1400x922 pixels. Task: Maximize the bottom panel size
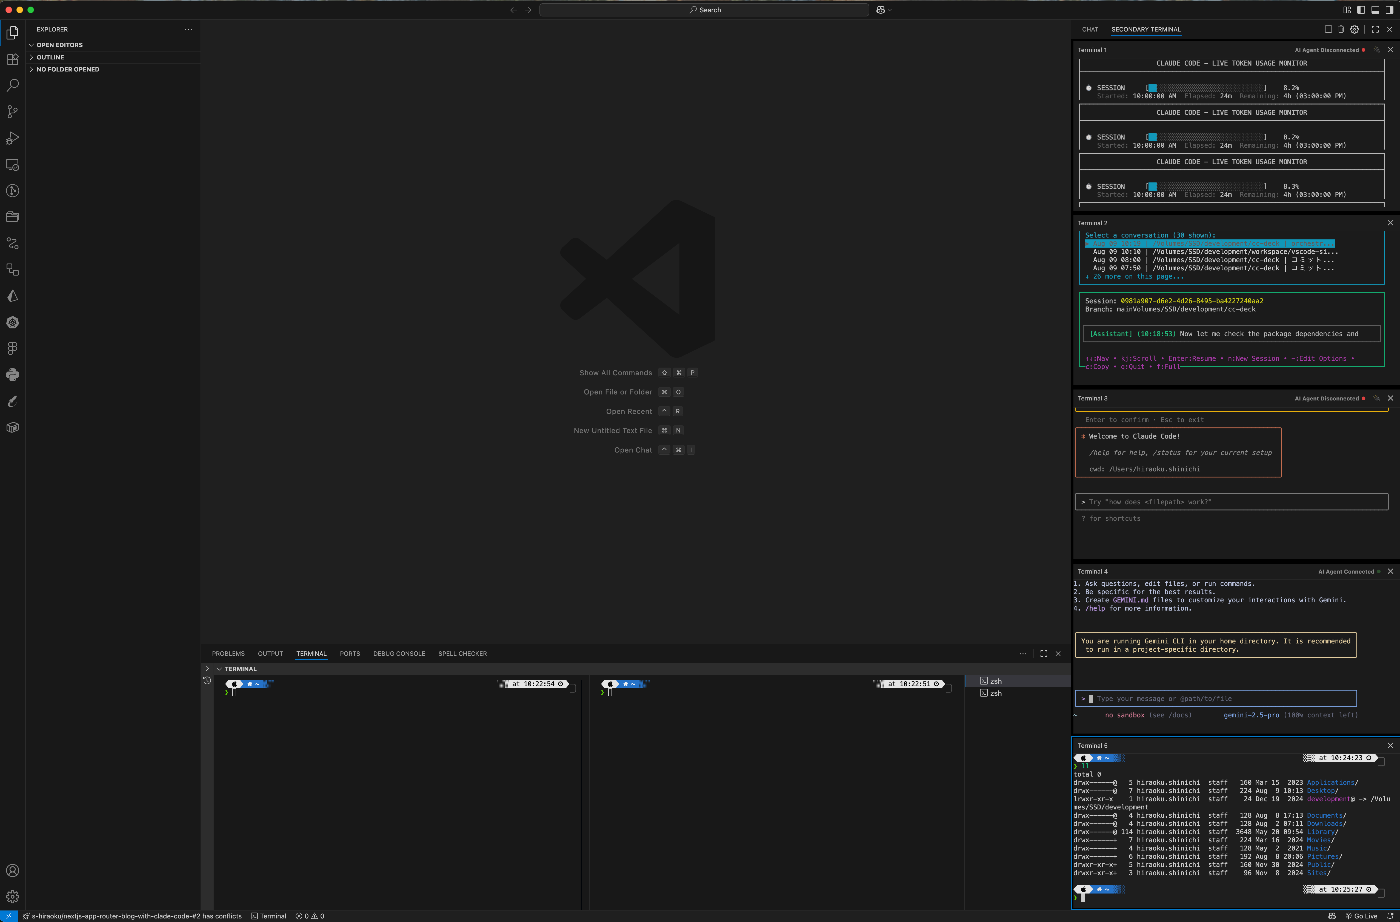point(1043,653)
